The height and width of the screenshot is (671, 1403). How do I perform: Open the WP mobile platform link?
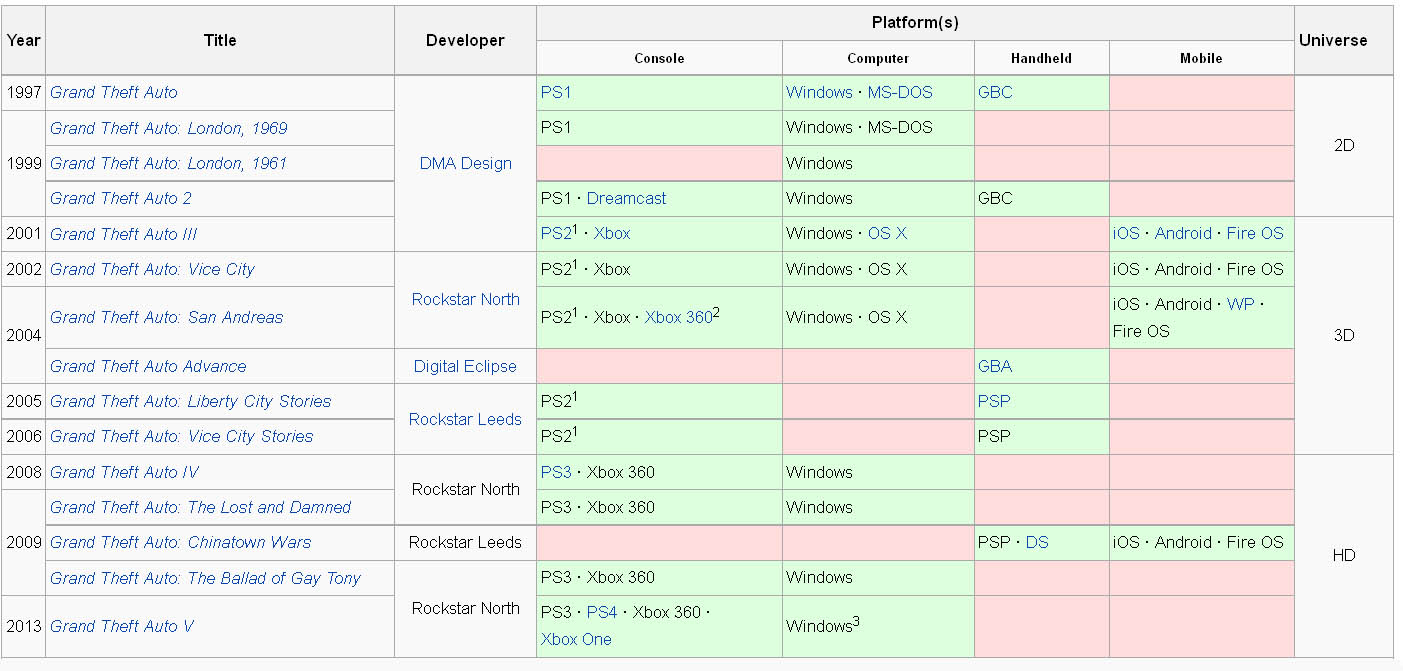click(x=1240, y=304)
